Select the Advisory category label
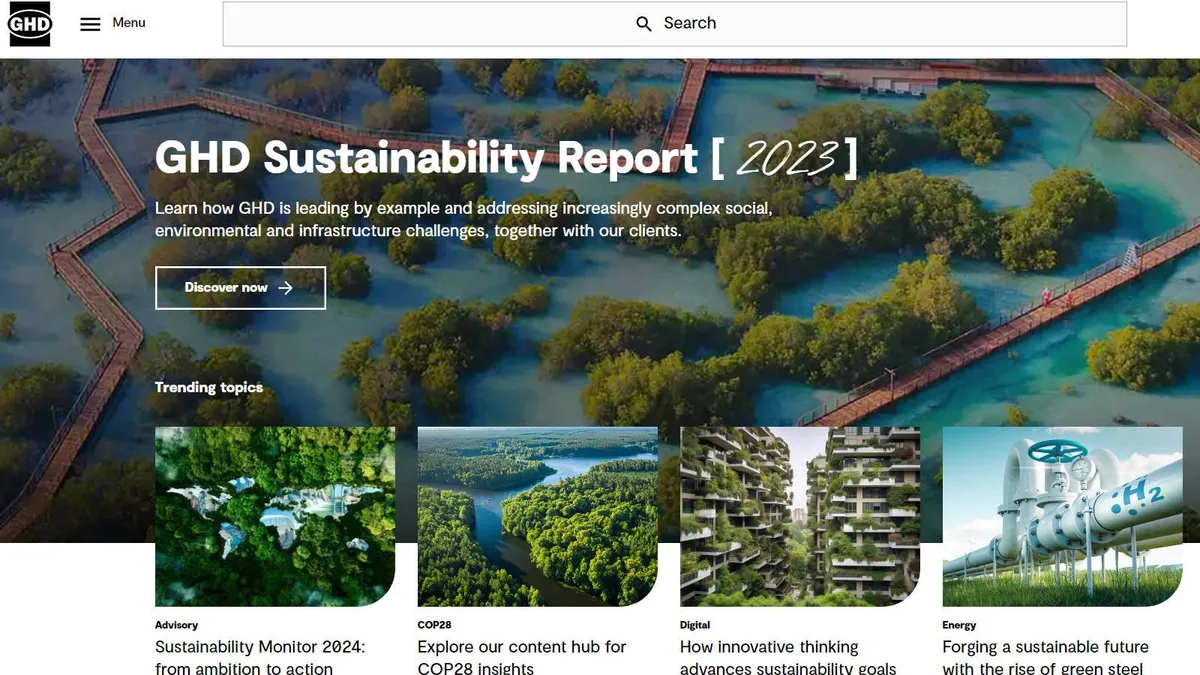This screenshot has width=1200, height=675. click(177, 625)
